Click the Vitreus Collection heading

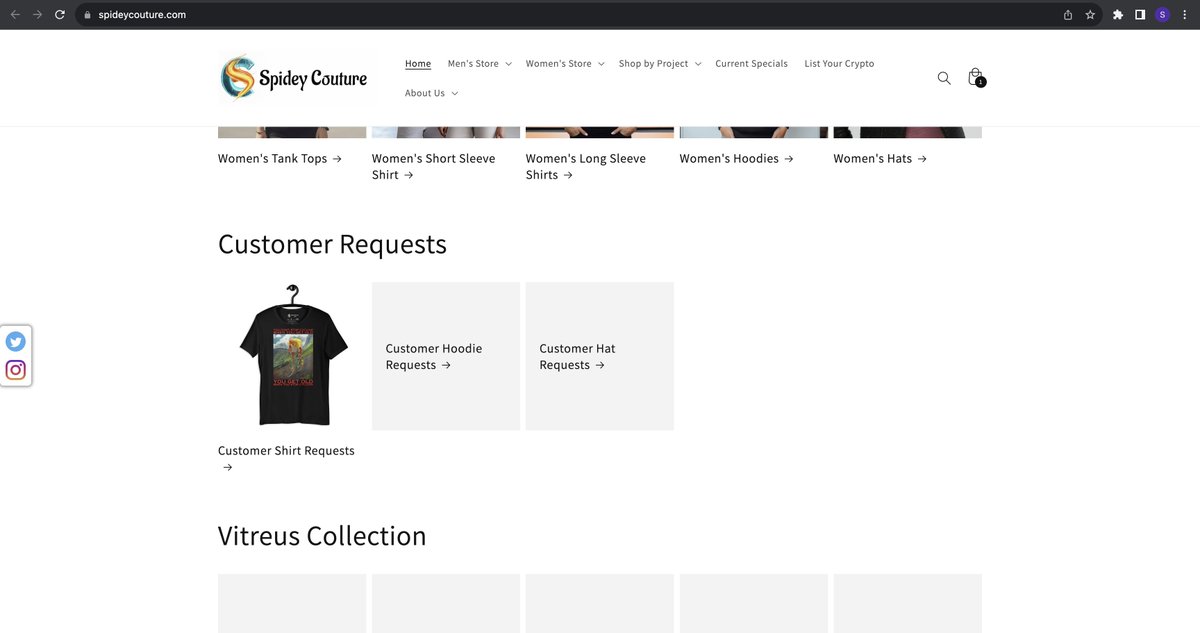[322, 536]
